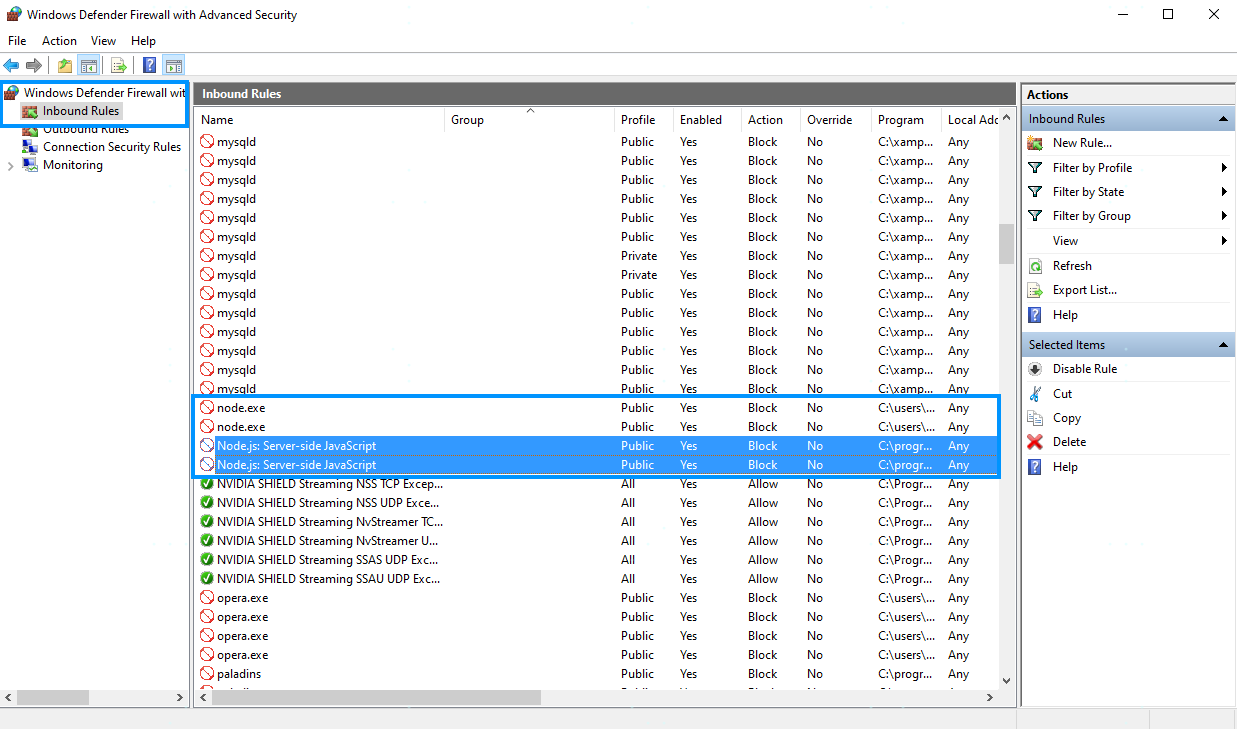Select Inbound Rules in the tree

pos(81,111)
